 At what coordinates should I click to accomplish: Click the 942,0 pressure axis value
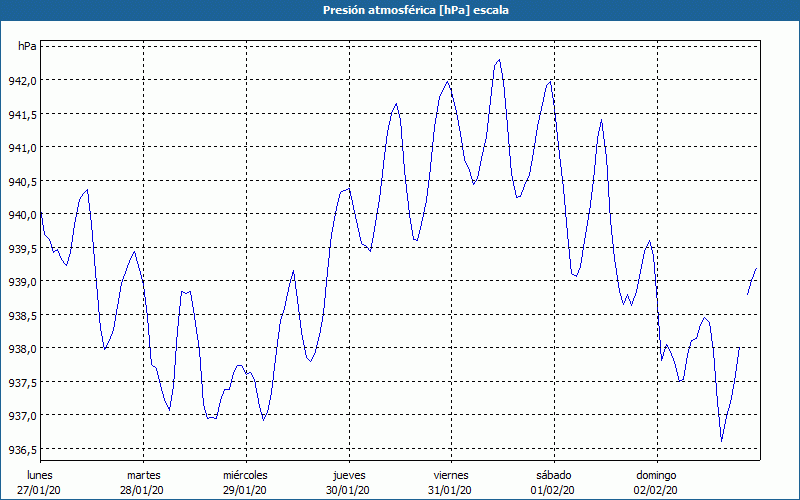(23, 80)
